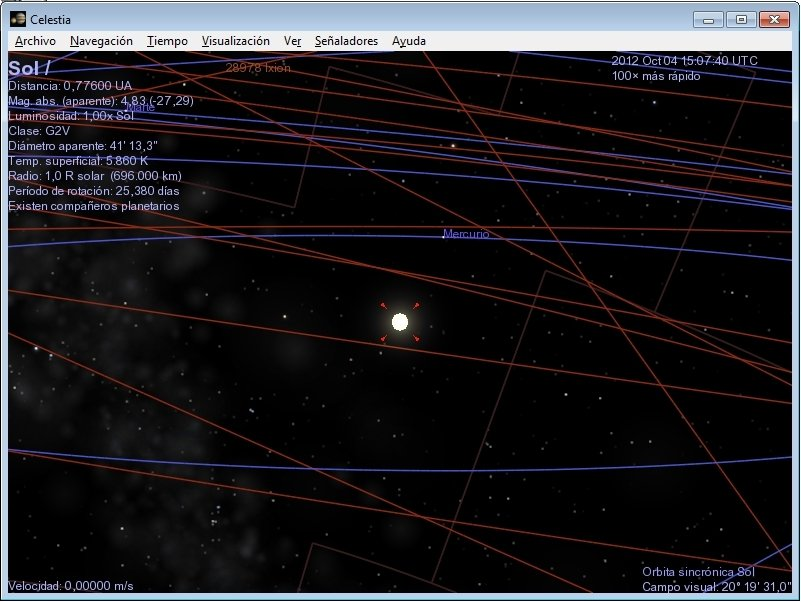Close the Celestia window
Viewport: 801px width, 602px height.
pyautogui.click(x=773, y=19)
